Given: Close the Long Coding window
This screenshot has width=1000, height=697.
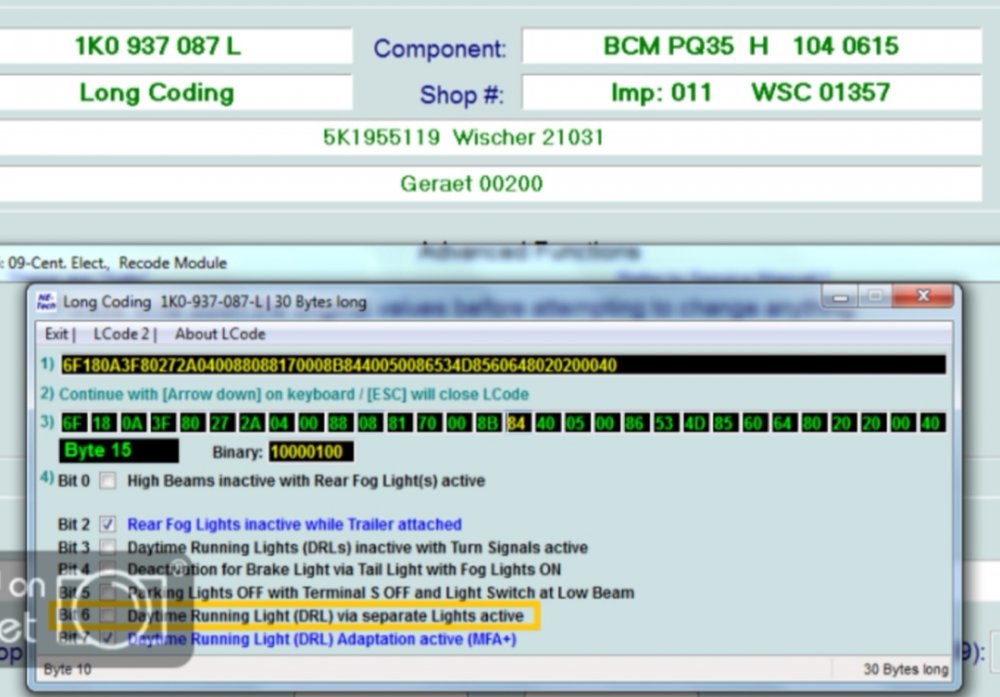Looking at the screenshot, I should (x=922, y=296).
